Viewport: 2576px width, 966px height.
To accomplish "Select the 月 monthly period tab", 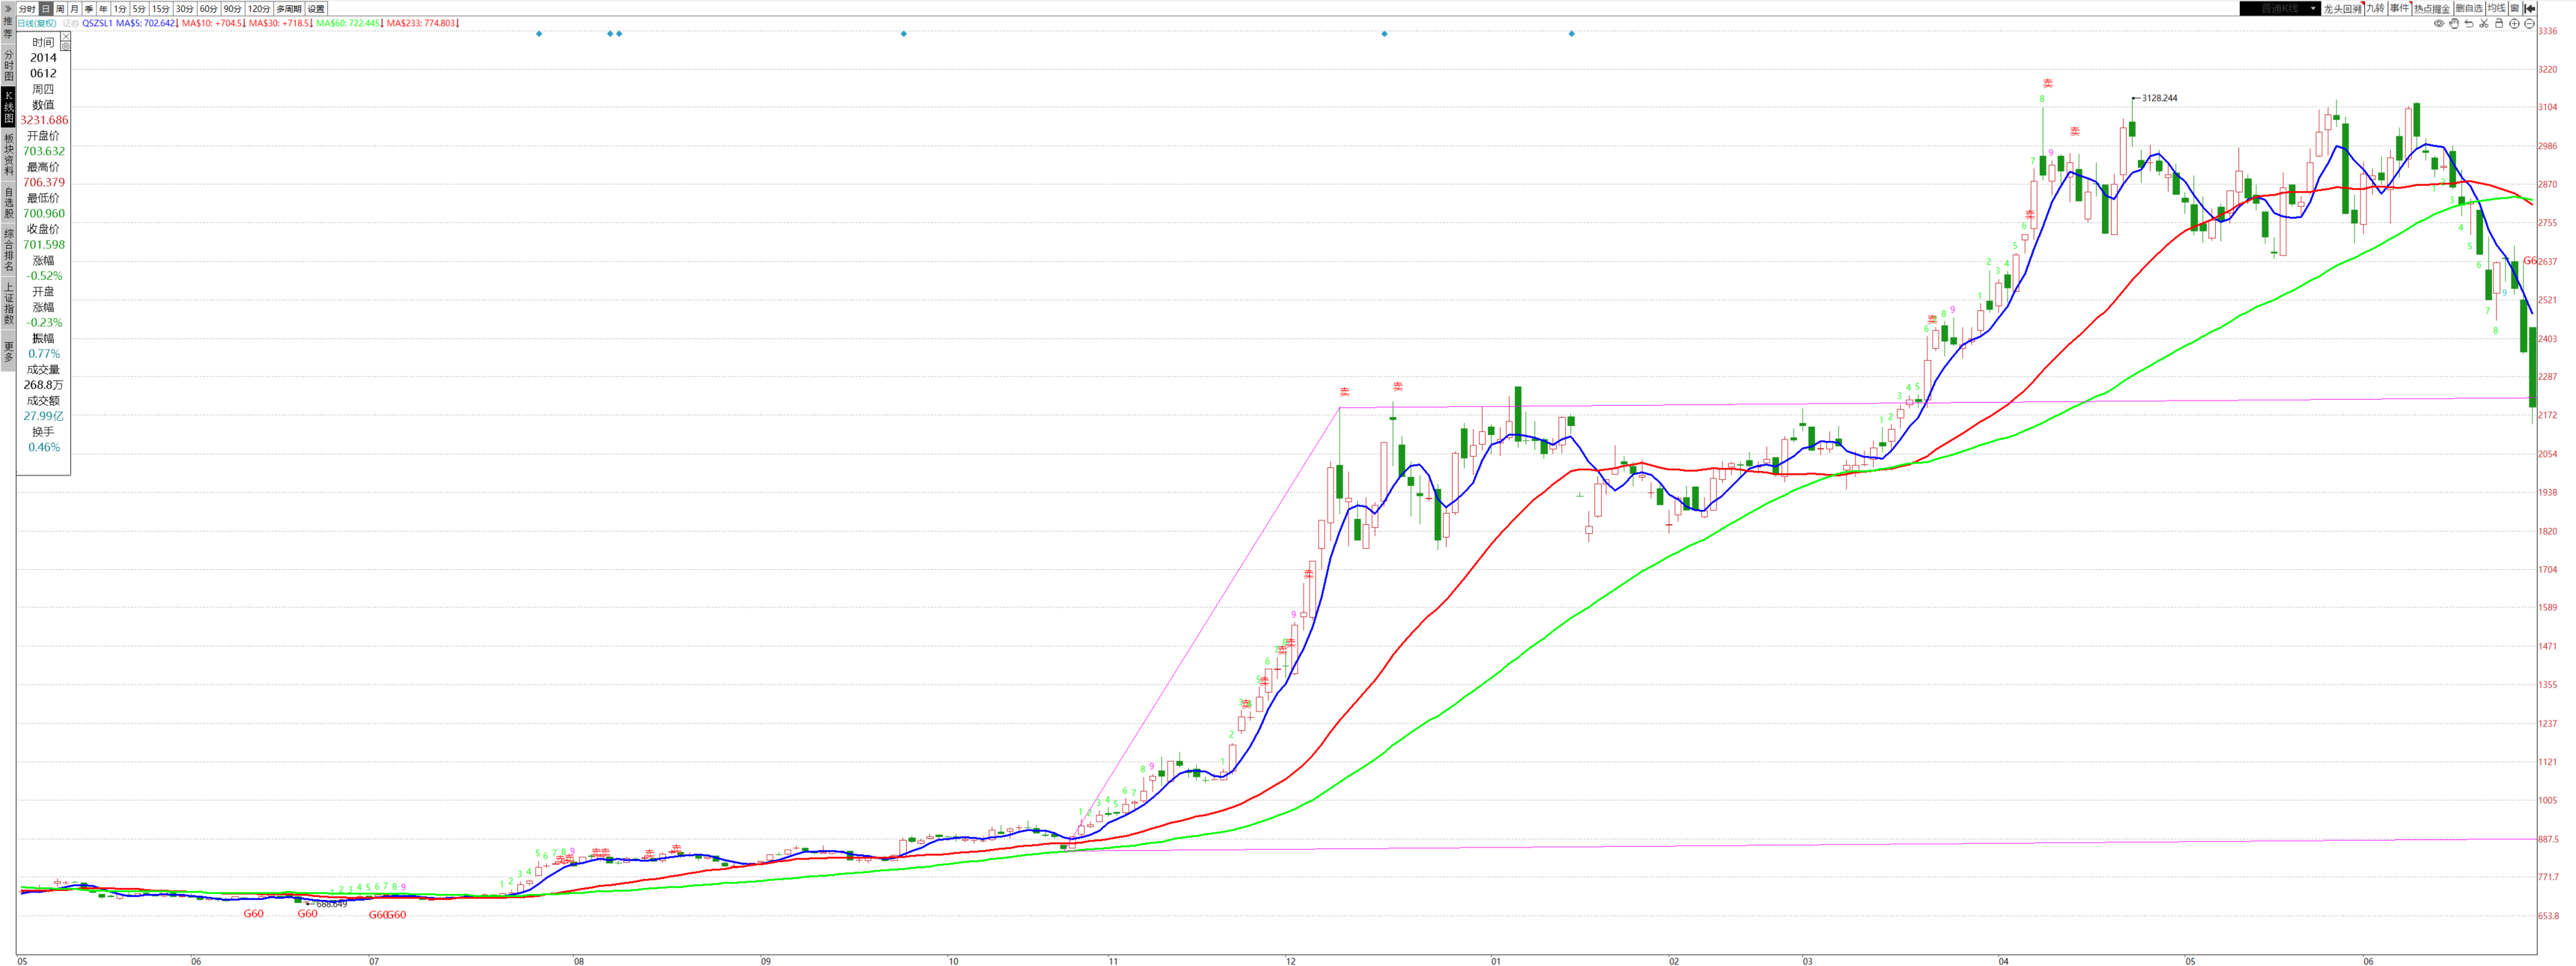I will (x=74, y=8).
